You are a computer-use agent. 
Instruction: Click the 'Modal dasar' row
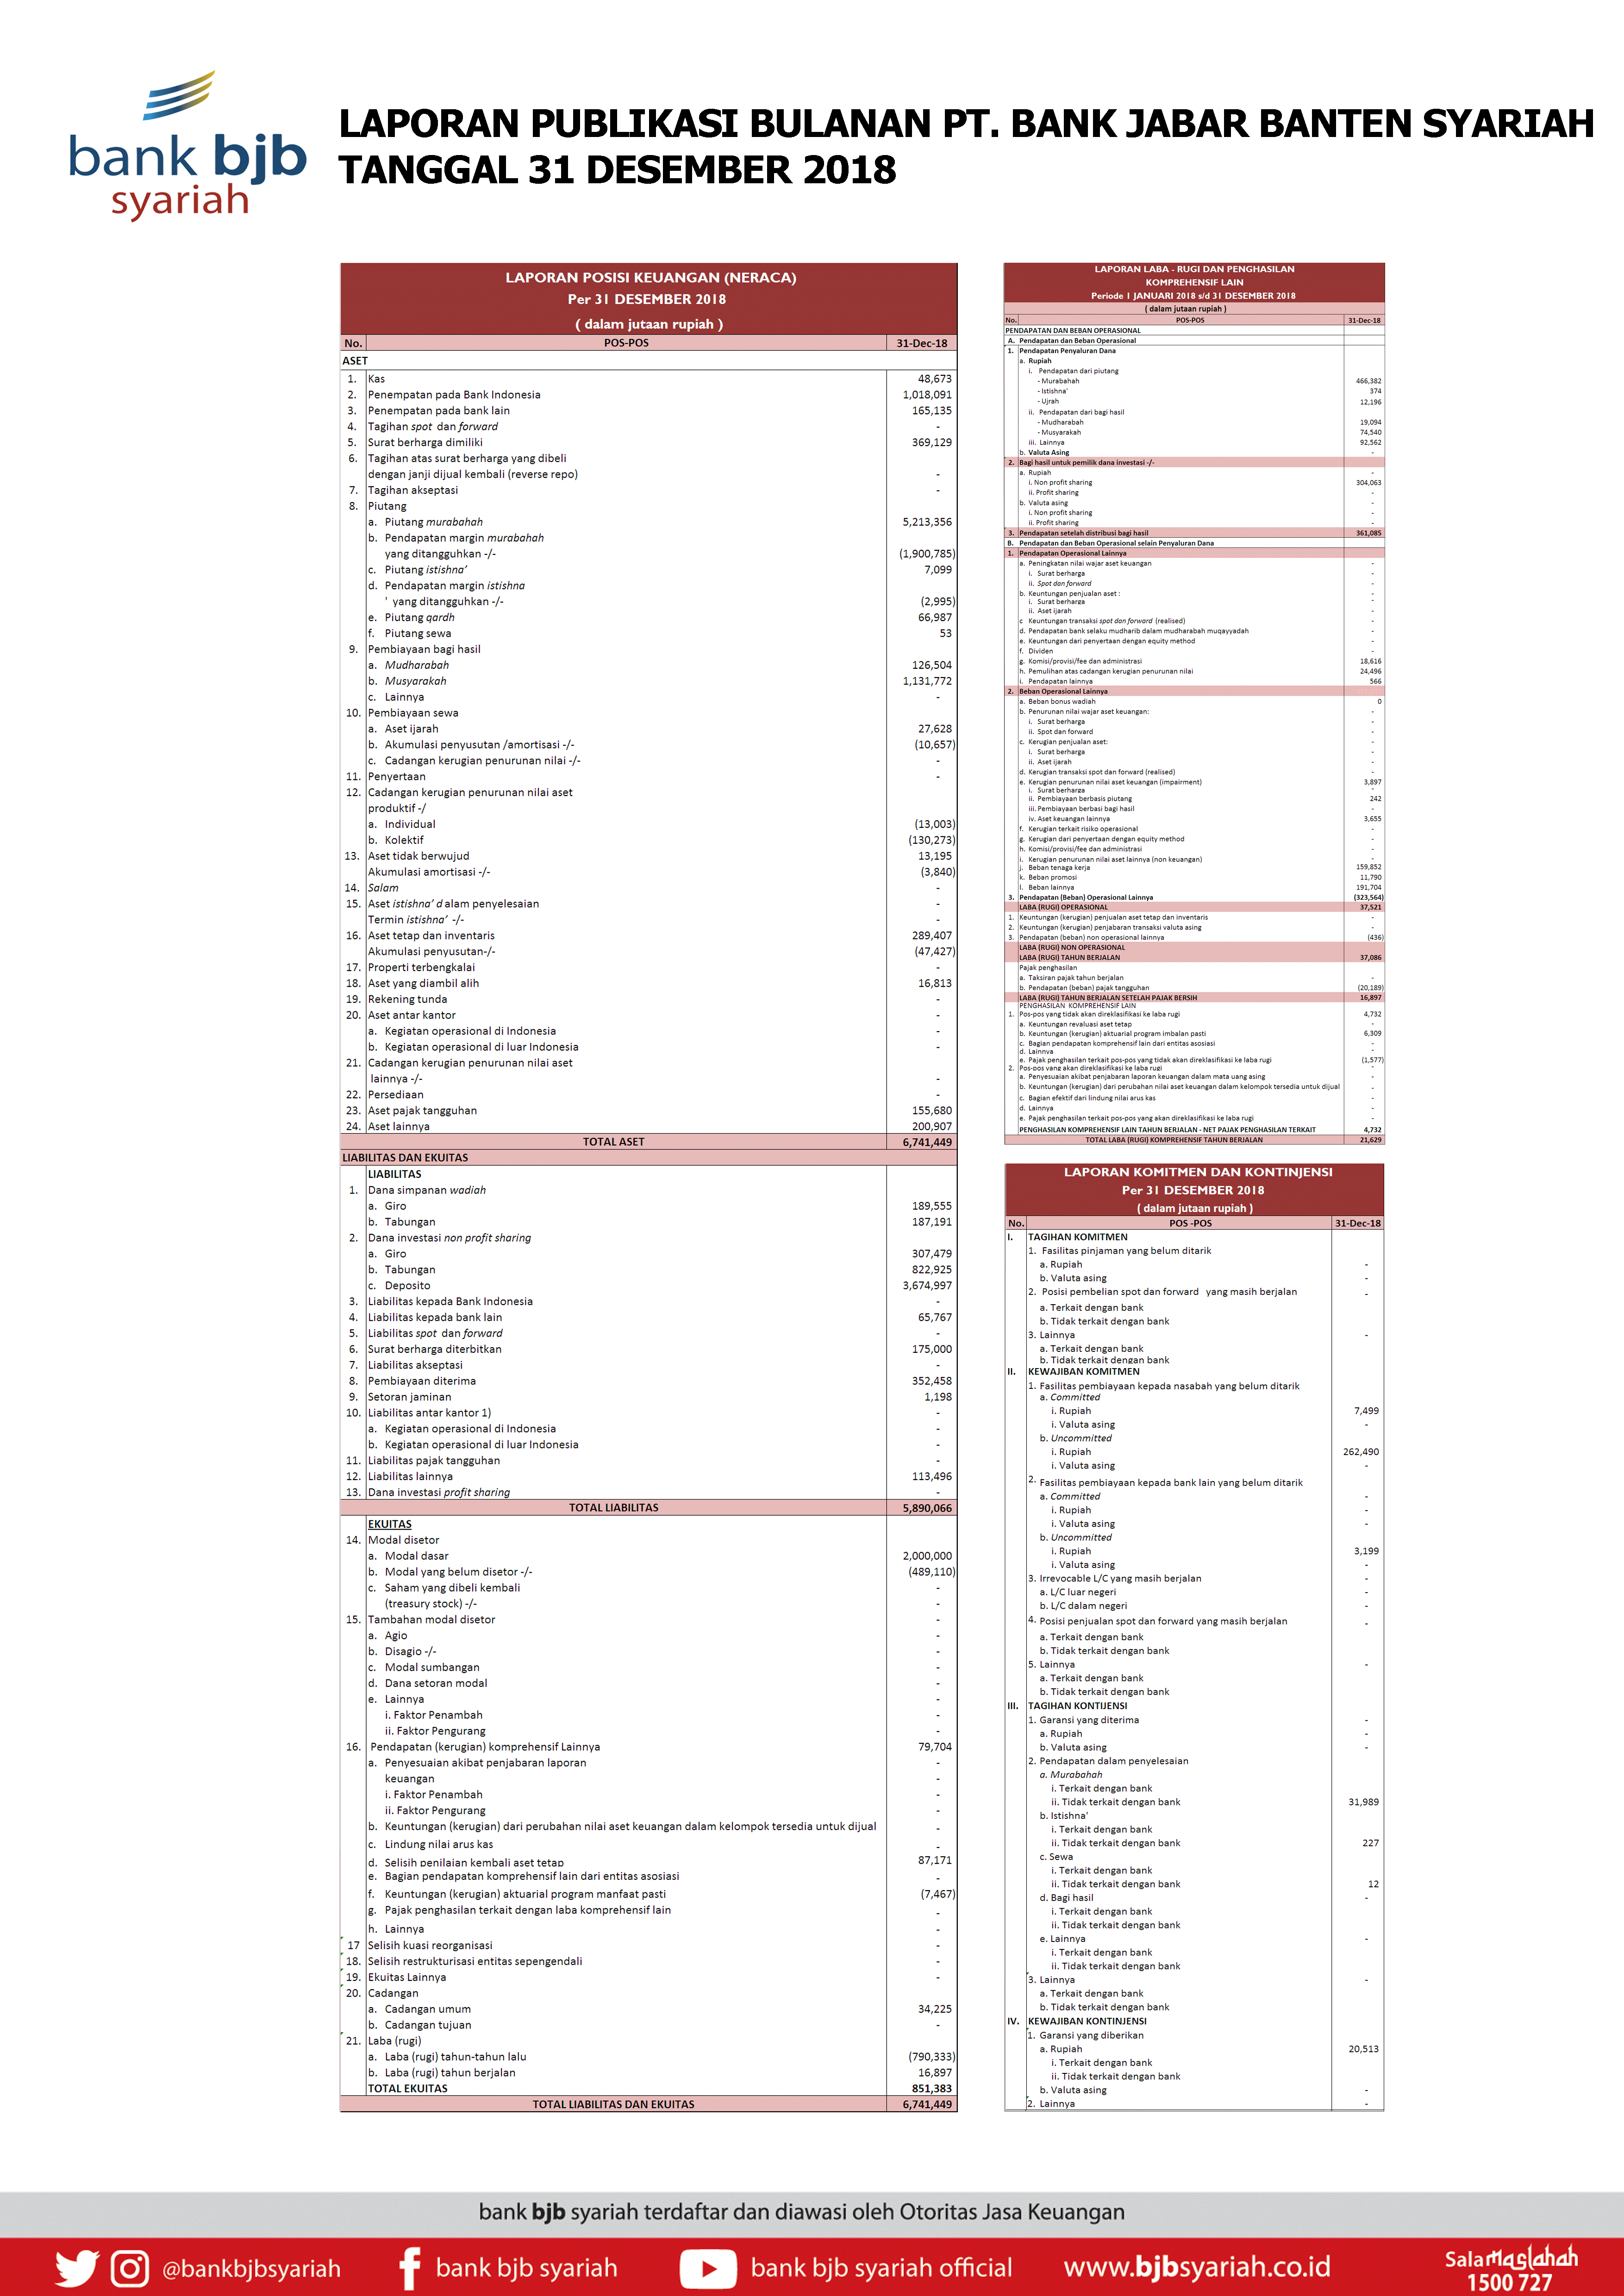pyautogui.click(x=648, y=1556)
